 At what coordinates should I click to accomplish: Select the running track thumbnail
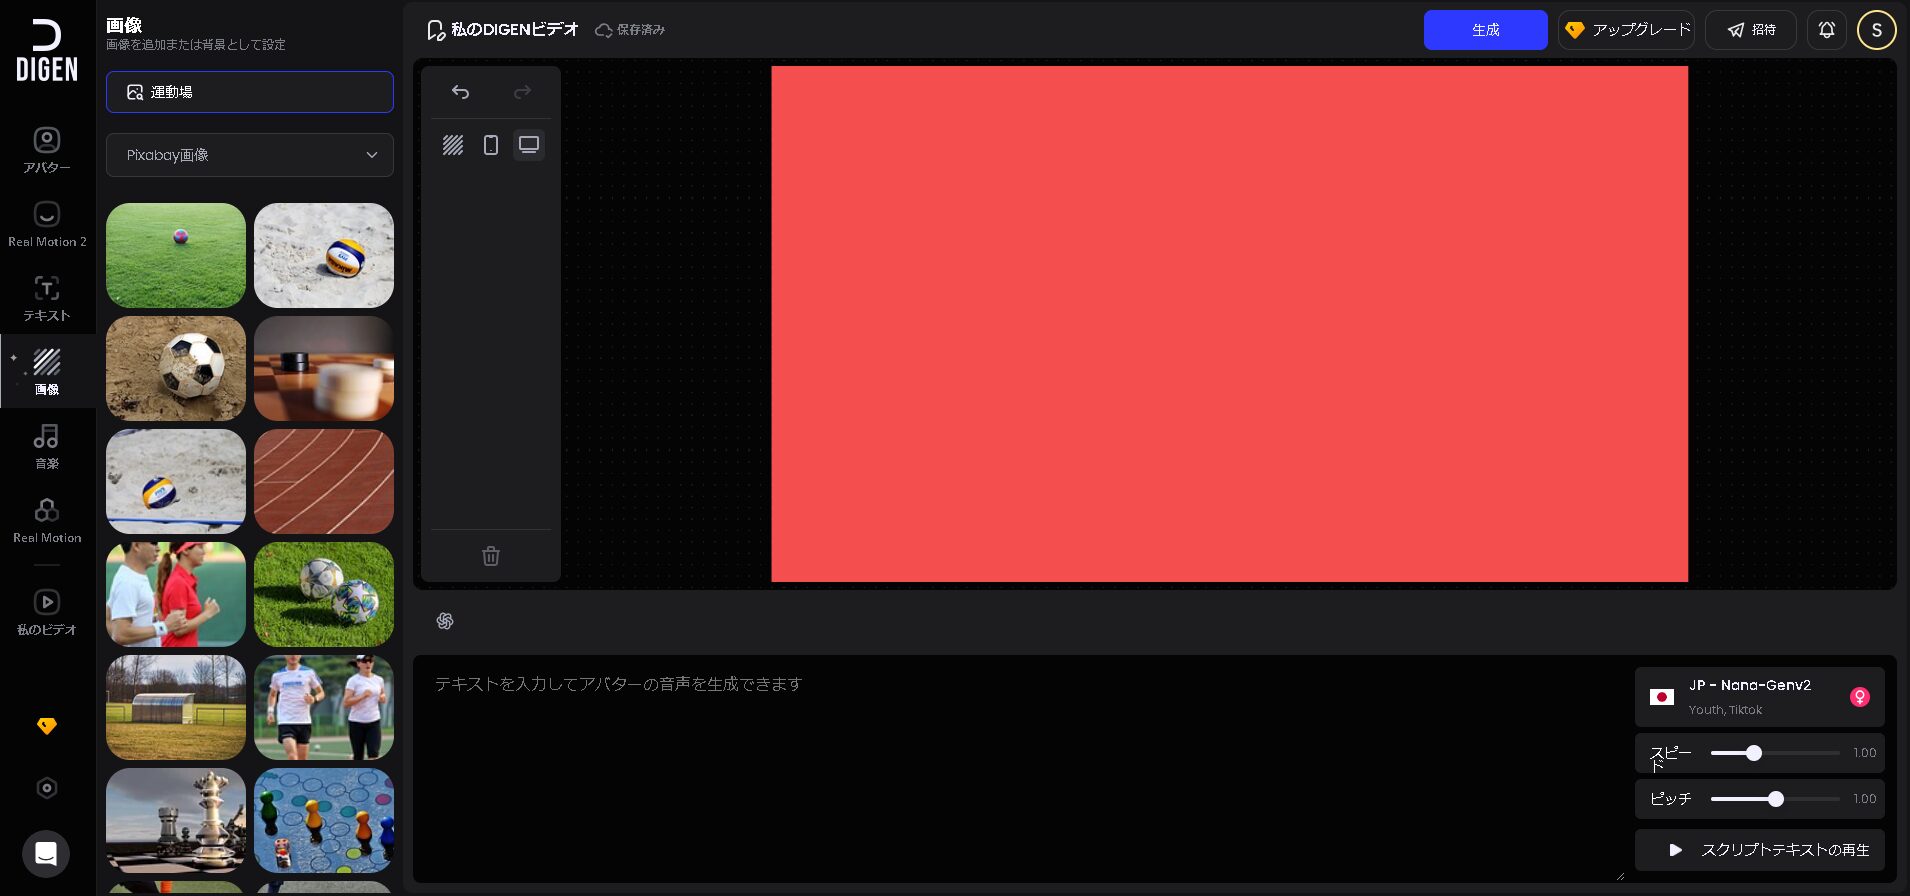(x=324, y=481)
